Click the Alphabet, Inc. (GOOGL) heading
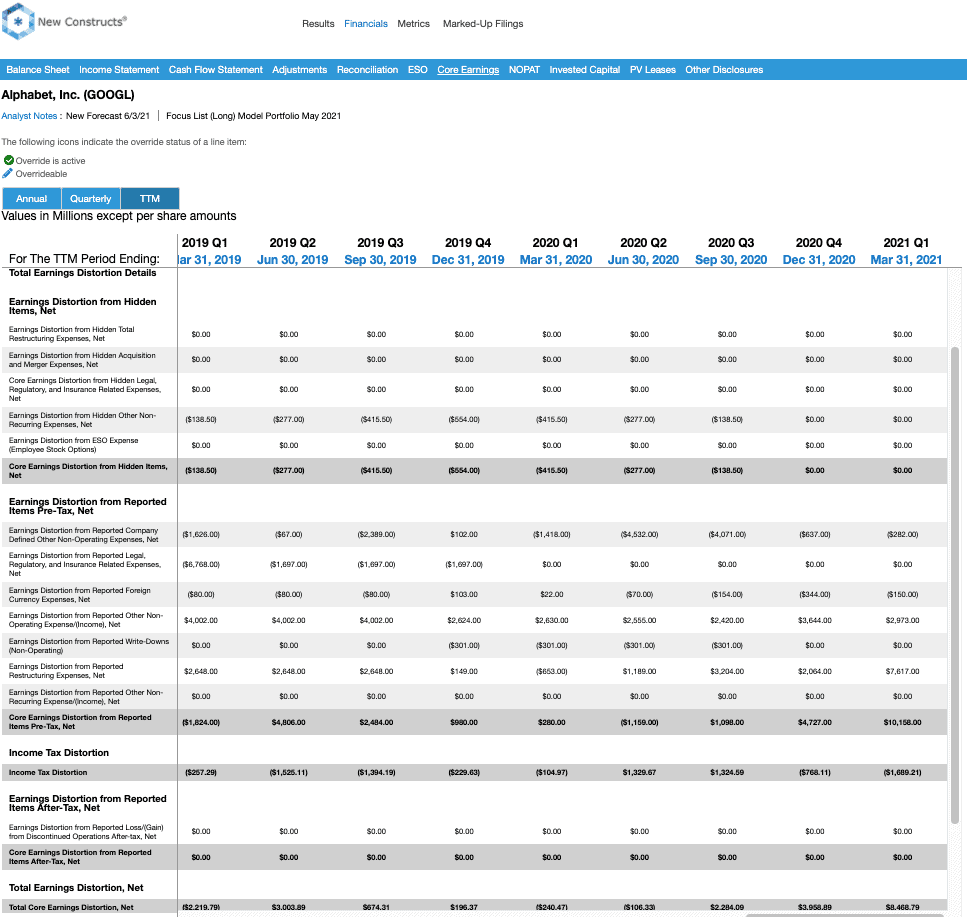Screen dimensions: 967x917 point(68,95)
